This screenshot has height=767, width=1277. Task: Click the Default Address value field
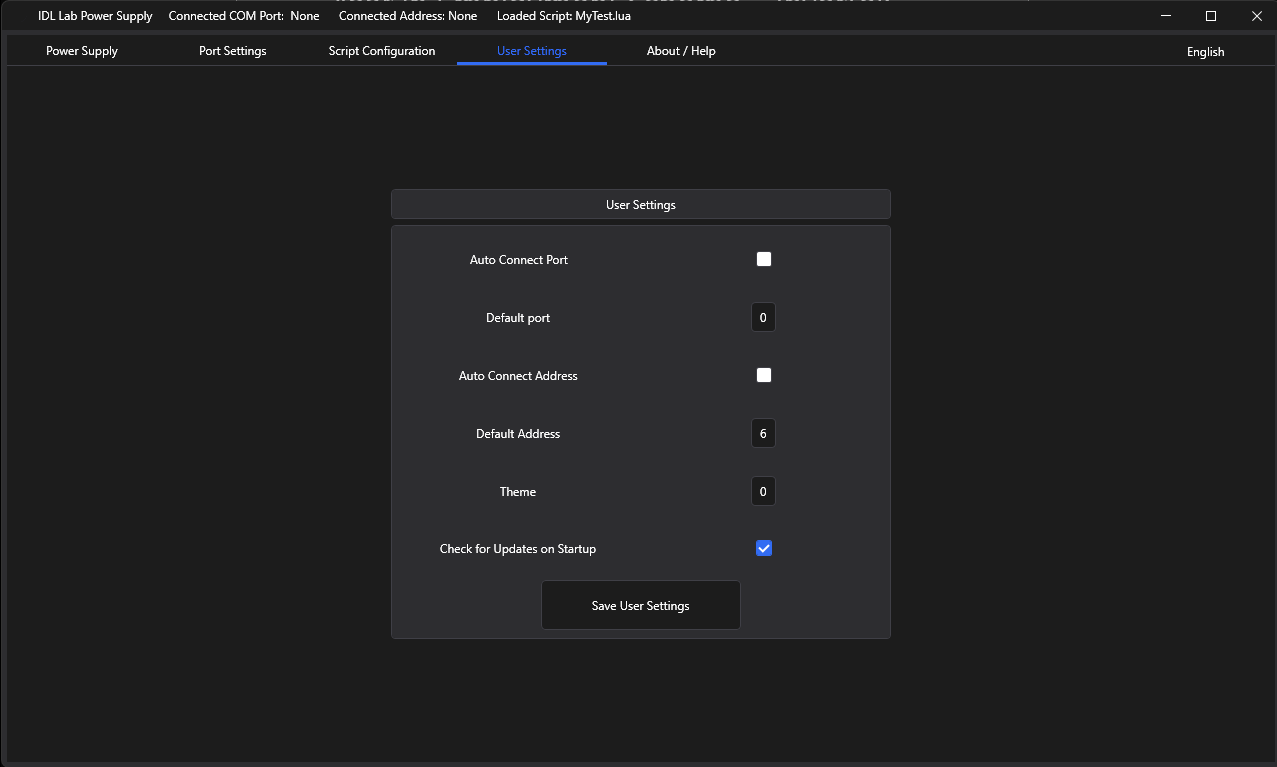[x=763, y=434]
